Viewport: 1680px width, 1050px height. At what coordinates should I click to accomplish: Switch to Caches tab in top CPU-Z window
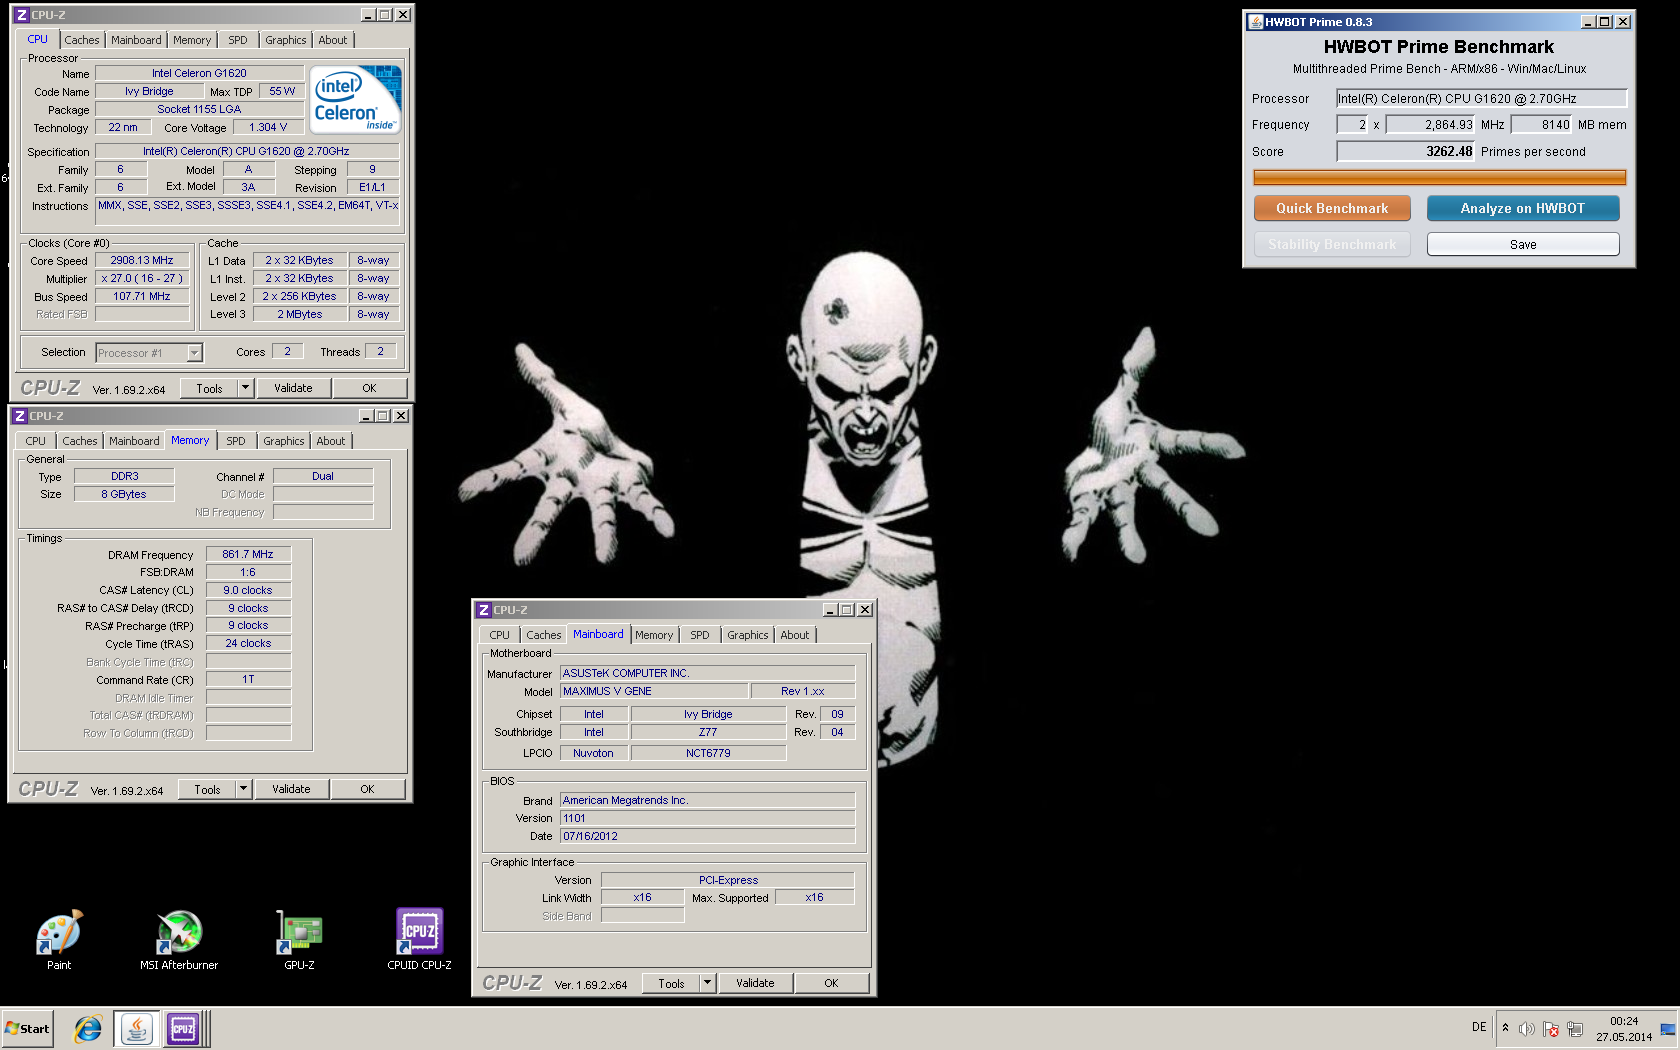82,40
